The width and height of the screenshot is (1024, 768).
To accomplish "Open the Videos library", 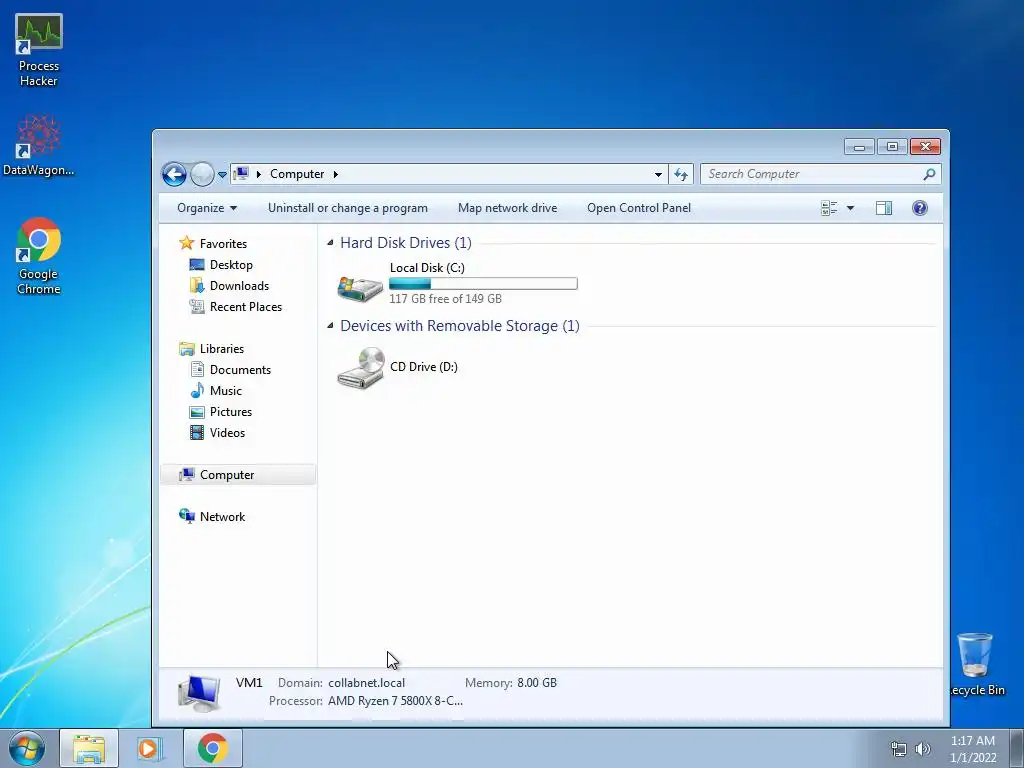I will coord(227,432).
